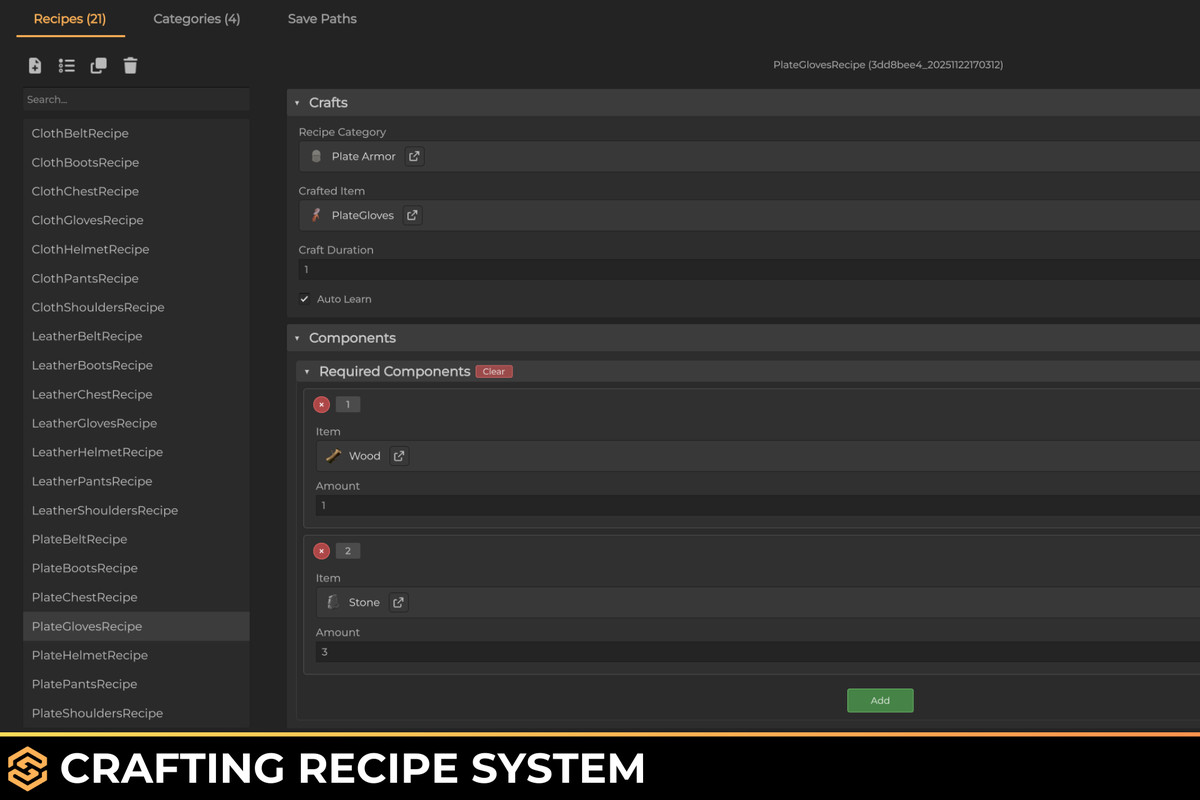Toggle the Auto Learn checkbox

click(x=304, y=298)
